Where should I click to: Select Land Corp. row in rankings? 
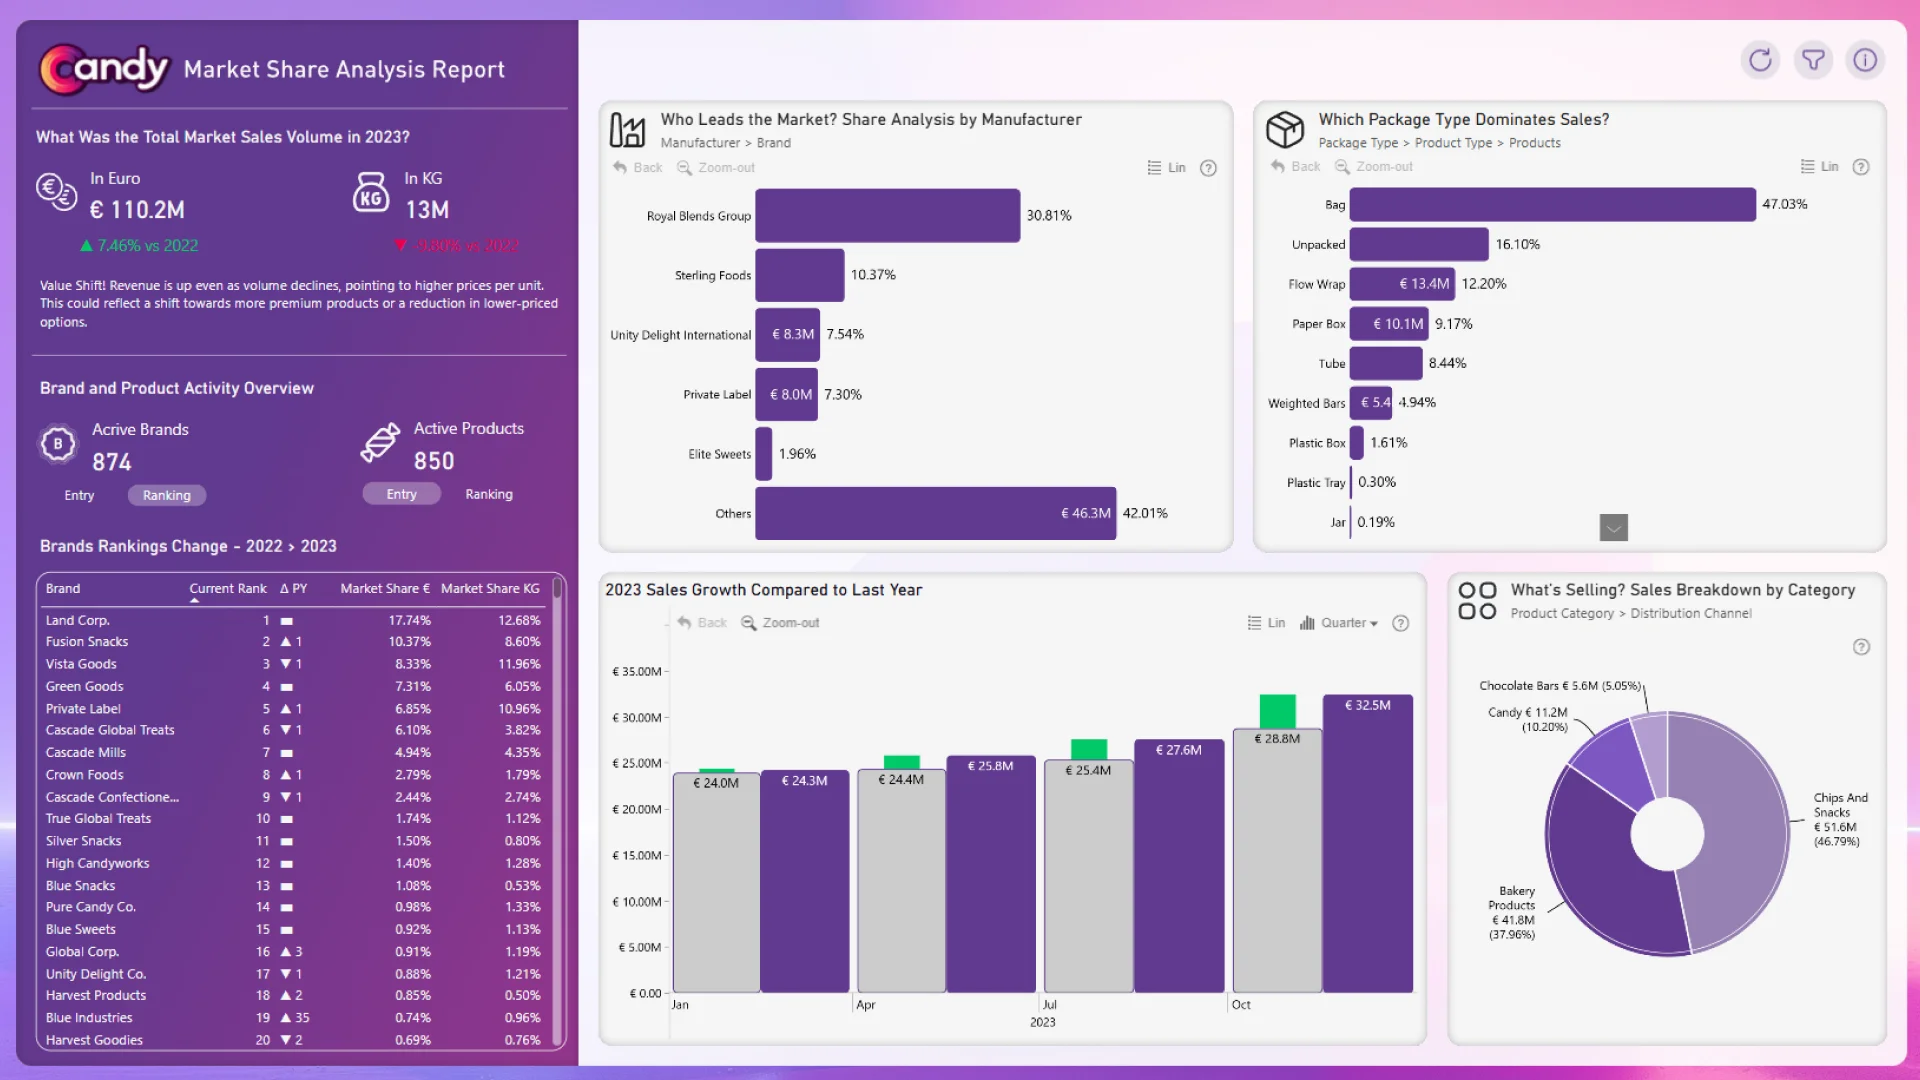(293, 621)
